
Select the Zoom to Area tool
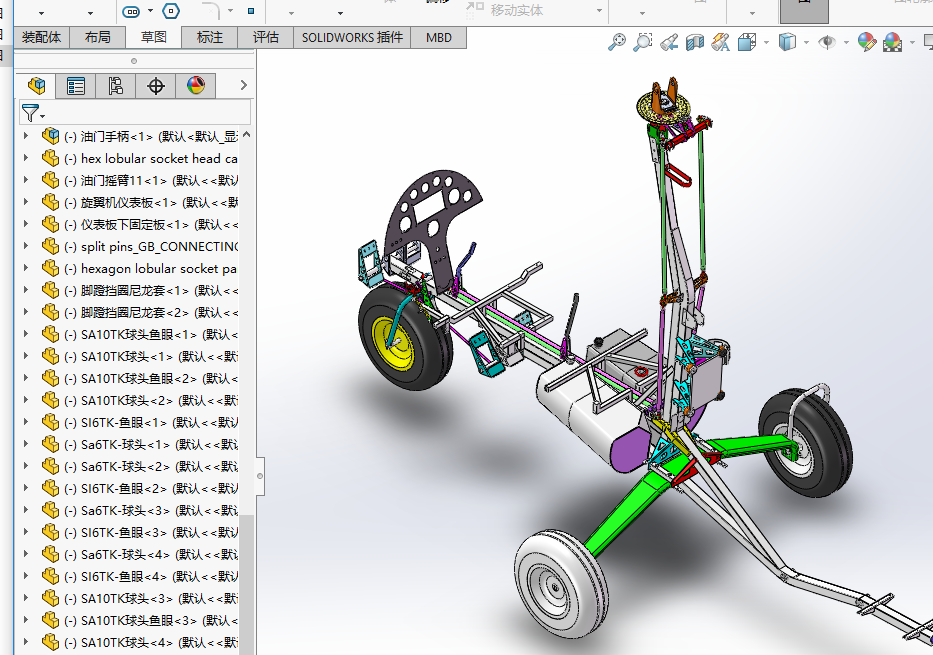coord(643,42)
